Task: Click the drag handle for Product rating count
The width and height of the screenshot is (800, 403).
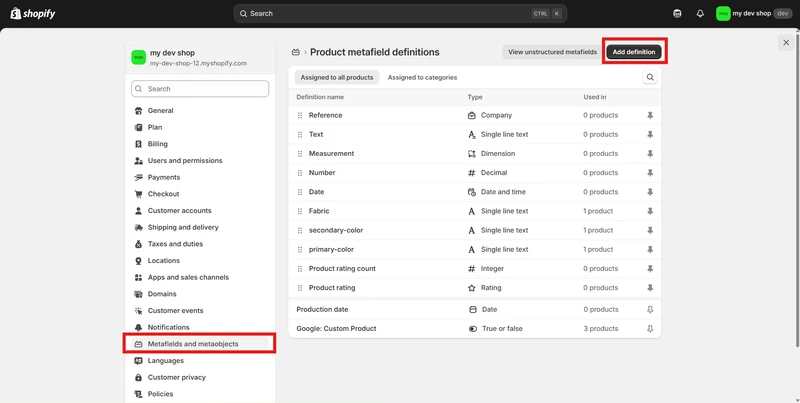Action: [300, 269]
